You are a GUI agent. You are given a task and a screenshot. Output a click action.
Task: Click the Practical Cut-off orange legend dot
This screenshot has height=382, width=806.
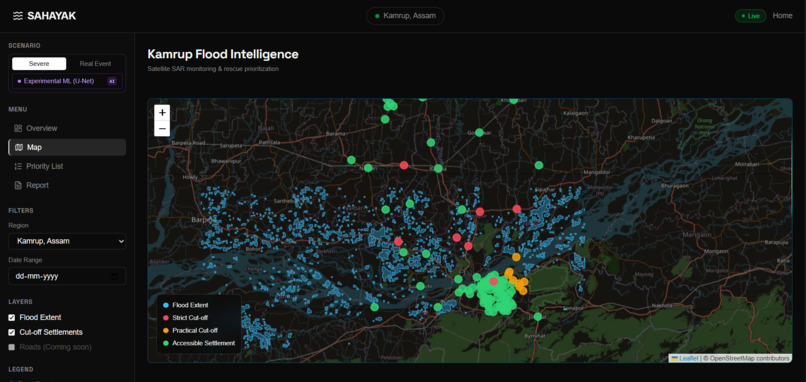166,330
